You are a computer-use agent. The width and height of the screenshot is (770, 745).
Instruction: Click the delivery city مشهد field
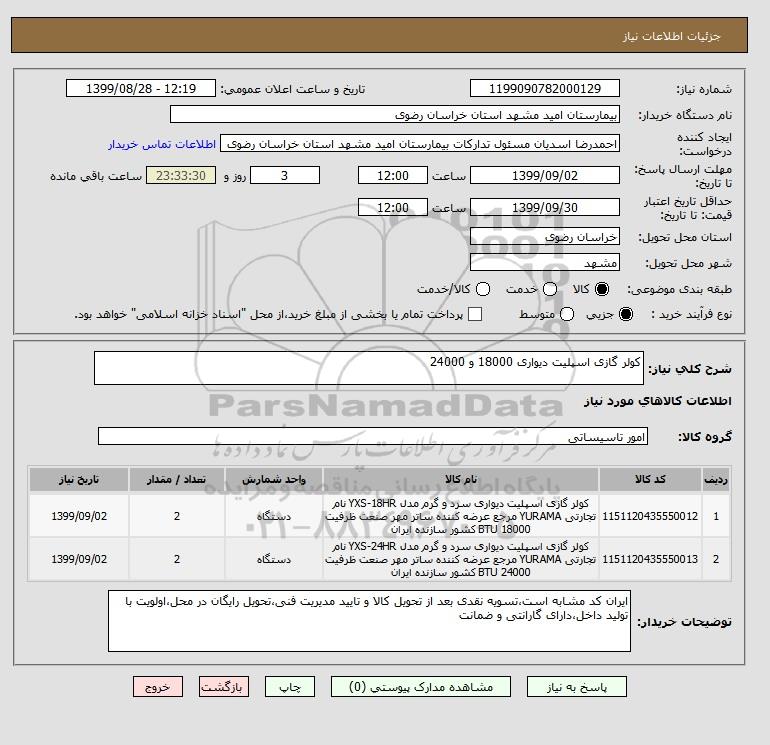point(545,263)
